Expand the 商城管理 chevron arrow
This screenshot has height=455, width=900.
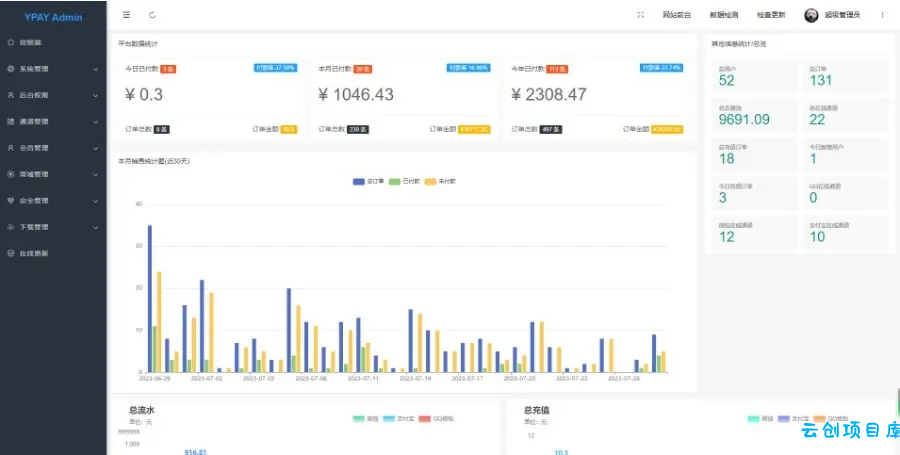(95, 174)
